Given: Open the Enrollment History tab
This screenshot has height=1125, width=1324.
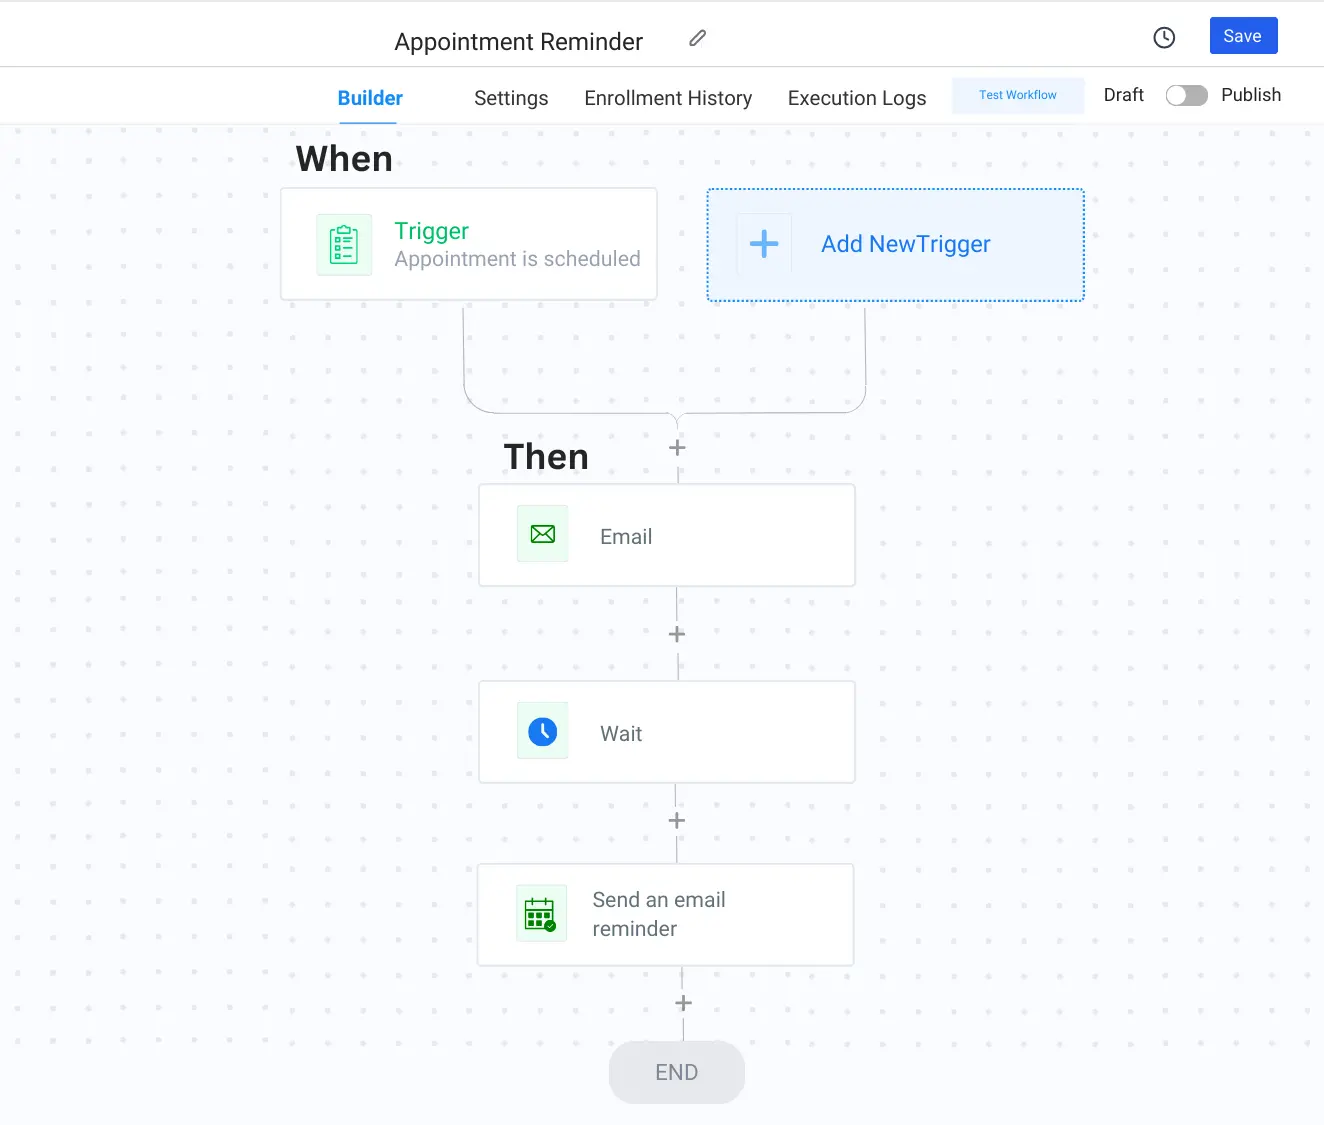Looking at the screenshot, I should pos(668,98).
